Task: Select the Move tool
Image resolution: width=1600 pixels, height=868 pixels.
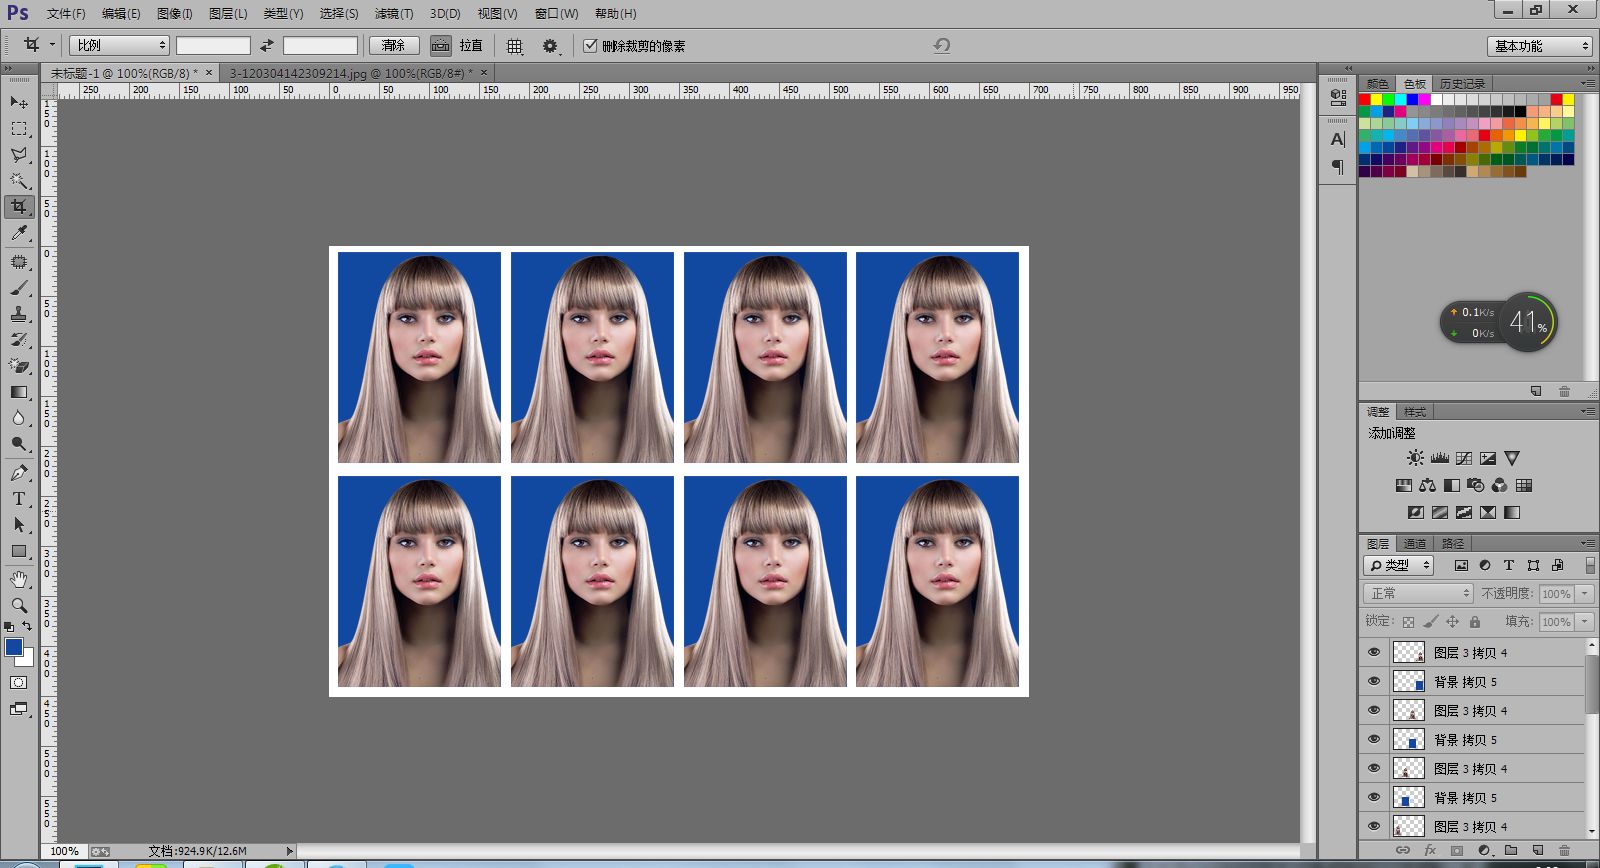Action: coord(19,102)
